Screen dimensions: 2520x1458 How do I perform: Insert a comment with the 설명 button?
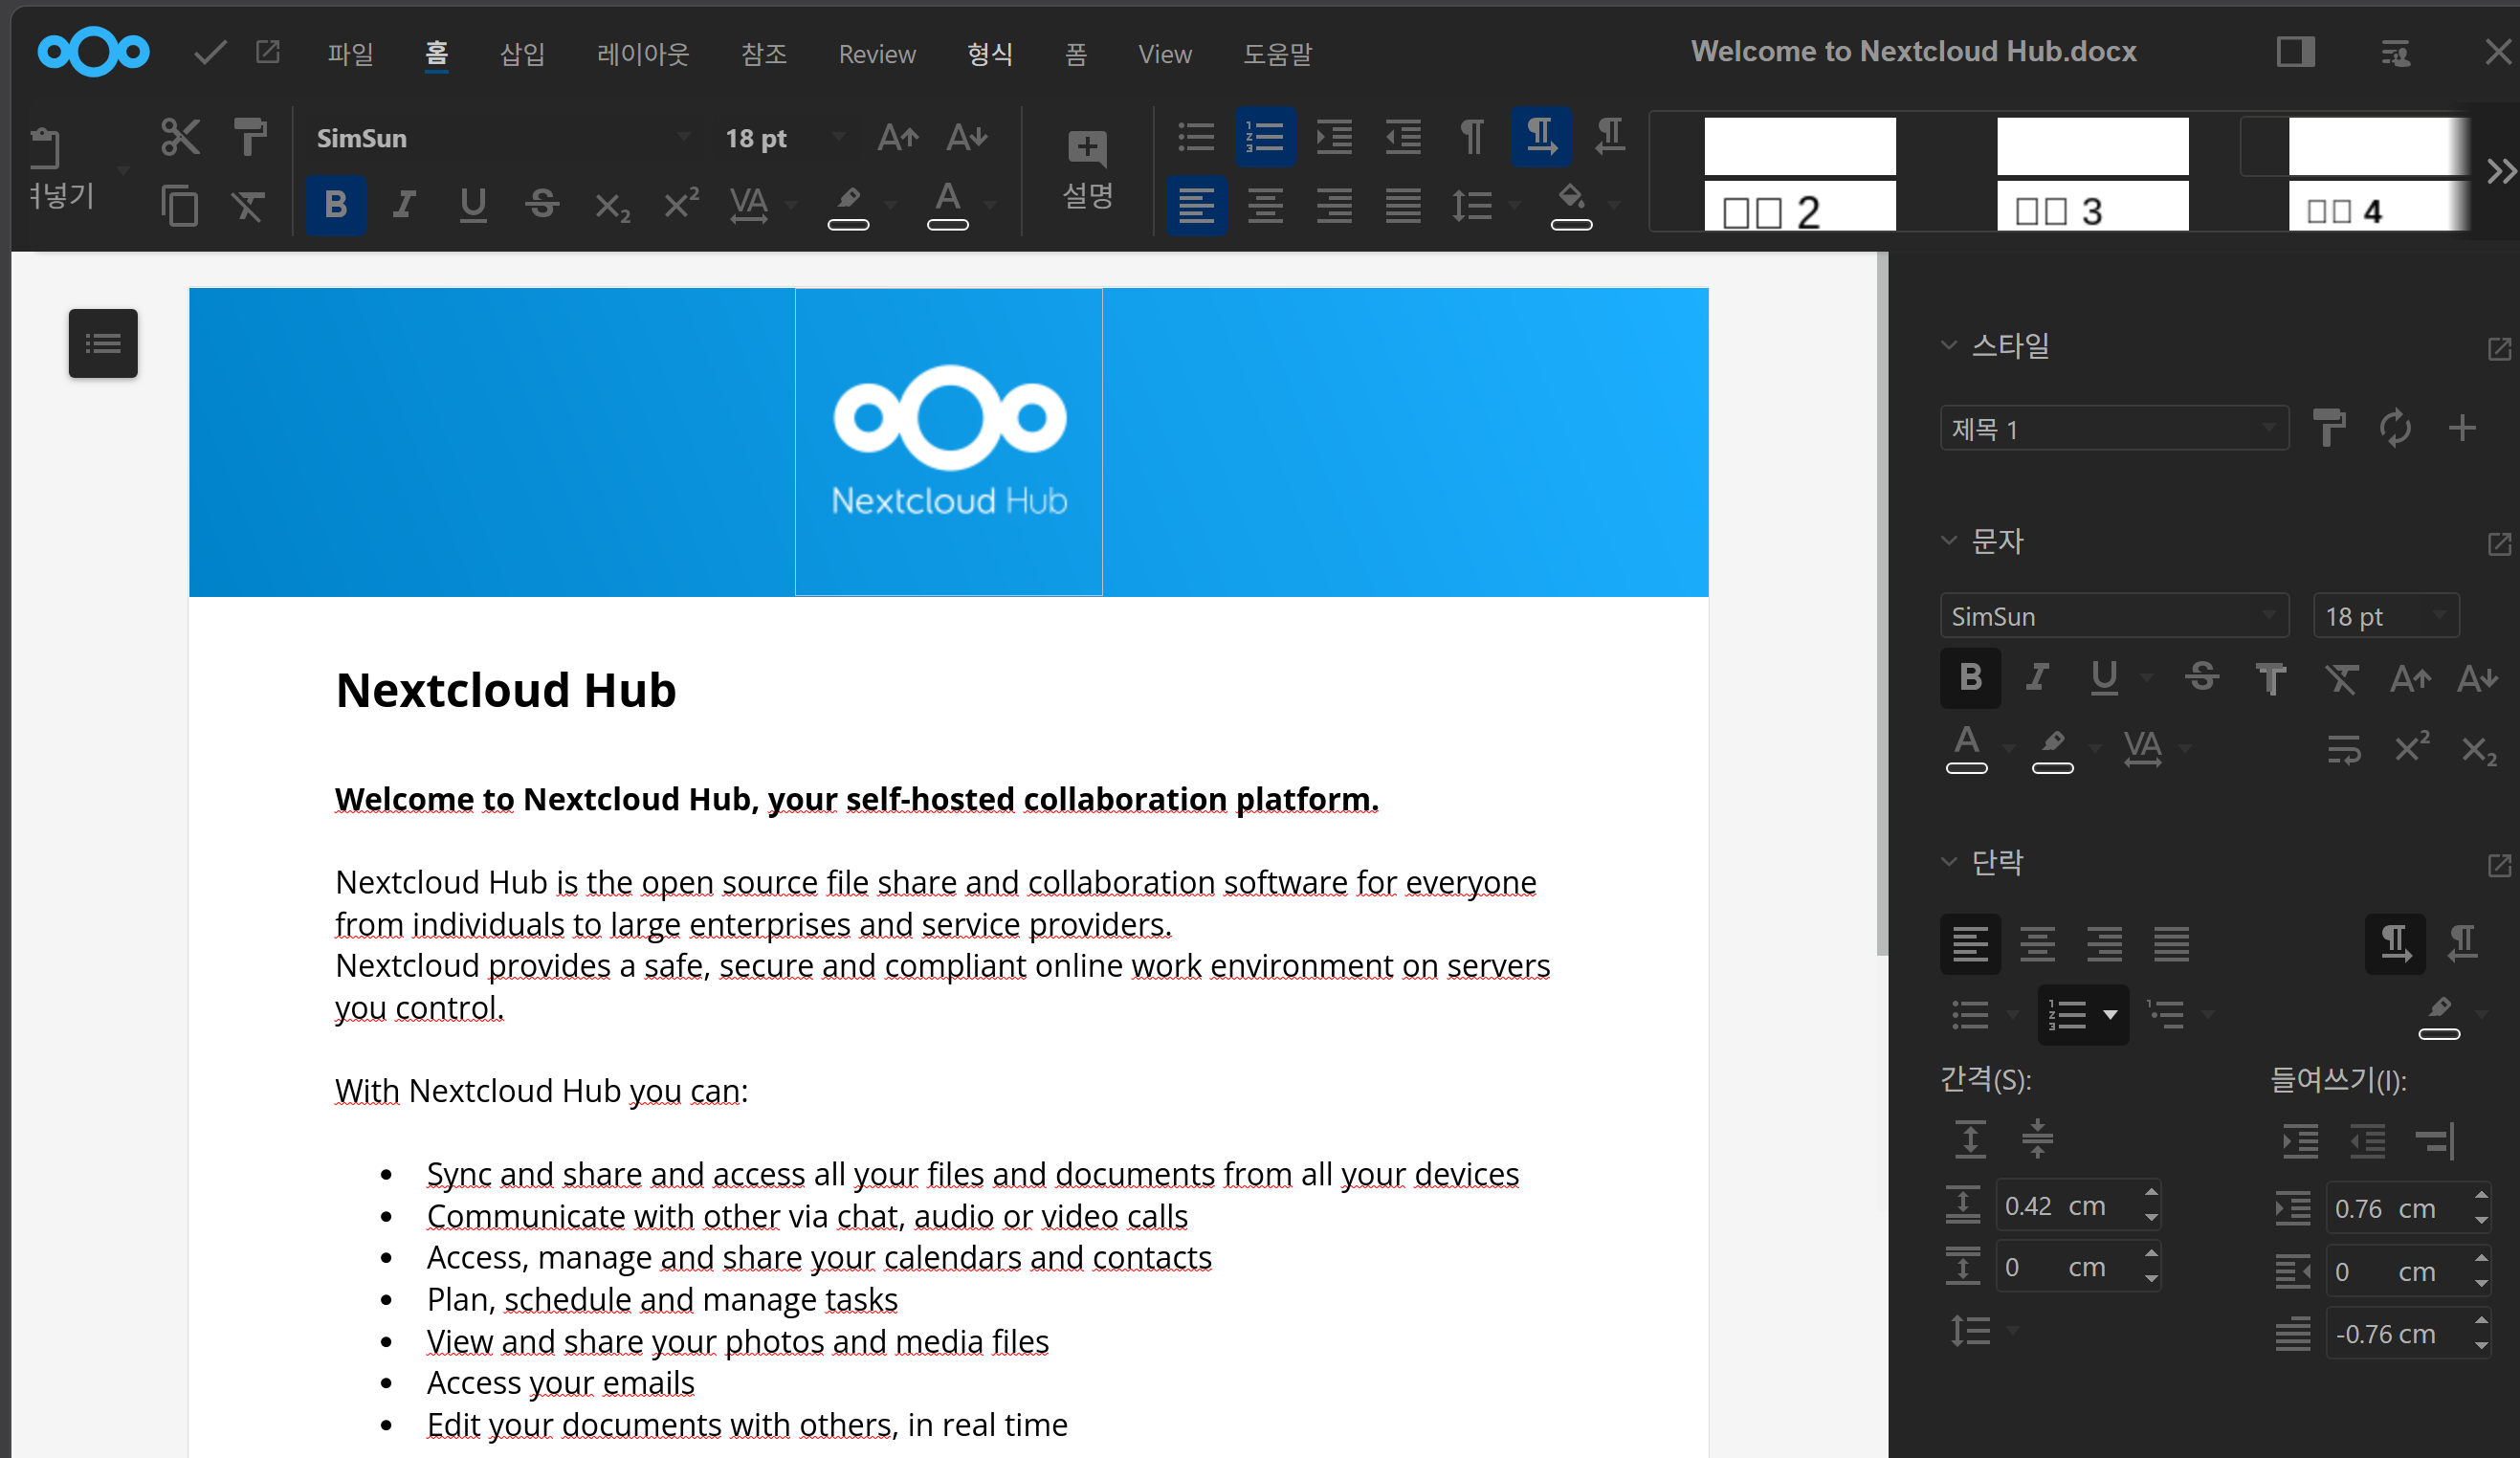(x=1087, y=170)
